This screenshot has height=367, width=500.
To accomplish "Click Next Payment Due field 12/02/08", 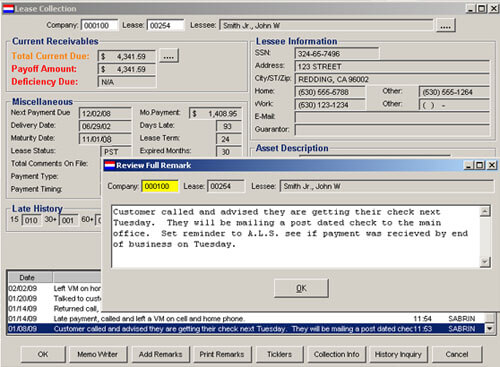I will pos(105,113).
